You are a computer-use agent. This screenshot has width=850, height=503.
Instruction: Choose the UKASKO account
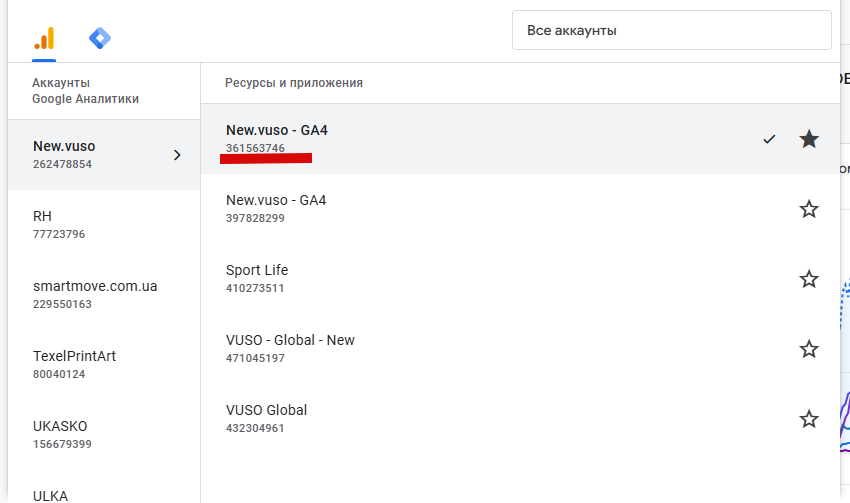(104, 435)
